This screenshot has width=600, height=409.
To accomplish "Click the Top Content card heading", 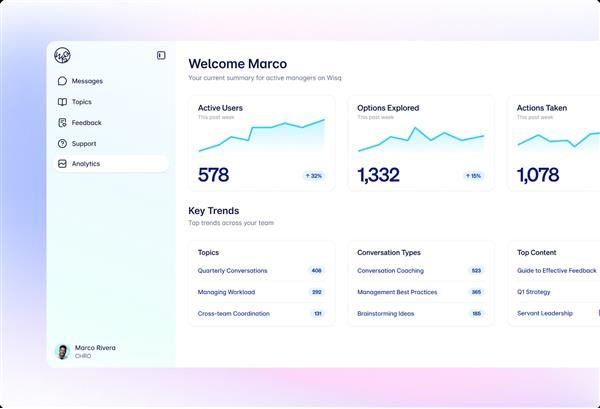I will [x=536, y=253].
